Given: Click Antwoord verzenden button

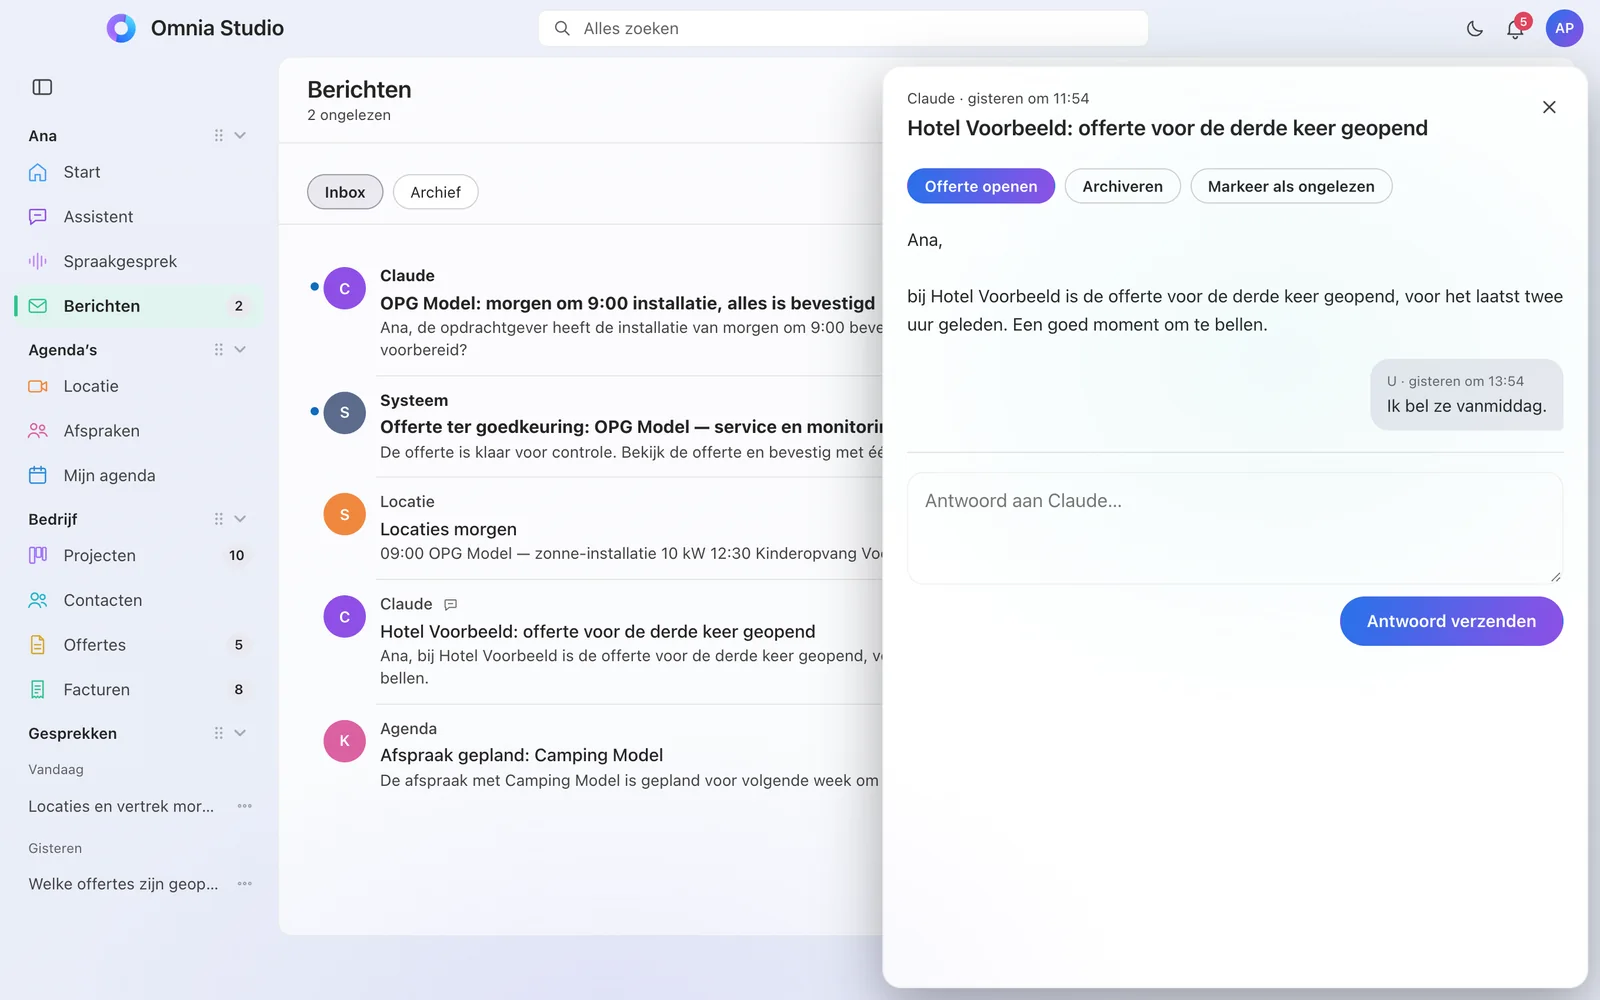Looking at the screenshot, I should click(1451, 621).
